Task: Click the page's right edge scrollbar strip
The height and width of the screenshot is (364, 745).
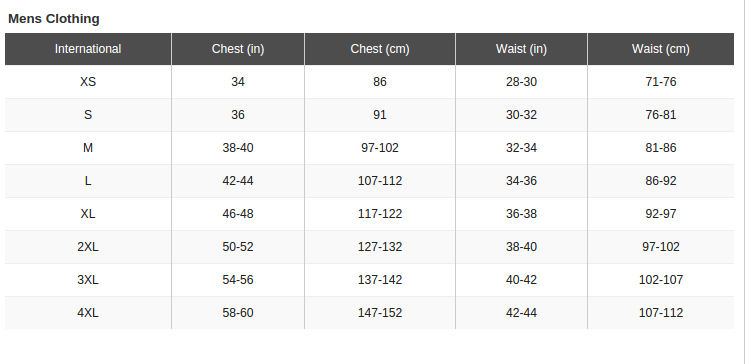Action: click(x=741, y=182)
